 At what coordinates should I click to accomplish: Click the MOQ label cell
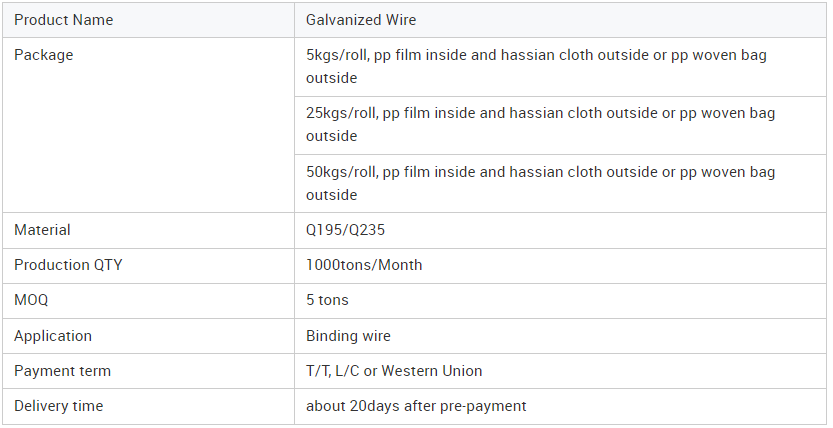click(148, 301)
